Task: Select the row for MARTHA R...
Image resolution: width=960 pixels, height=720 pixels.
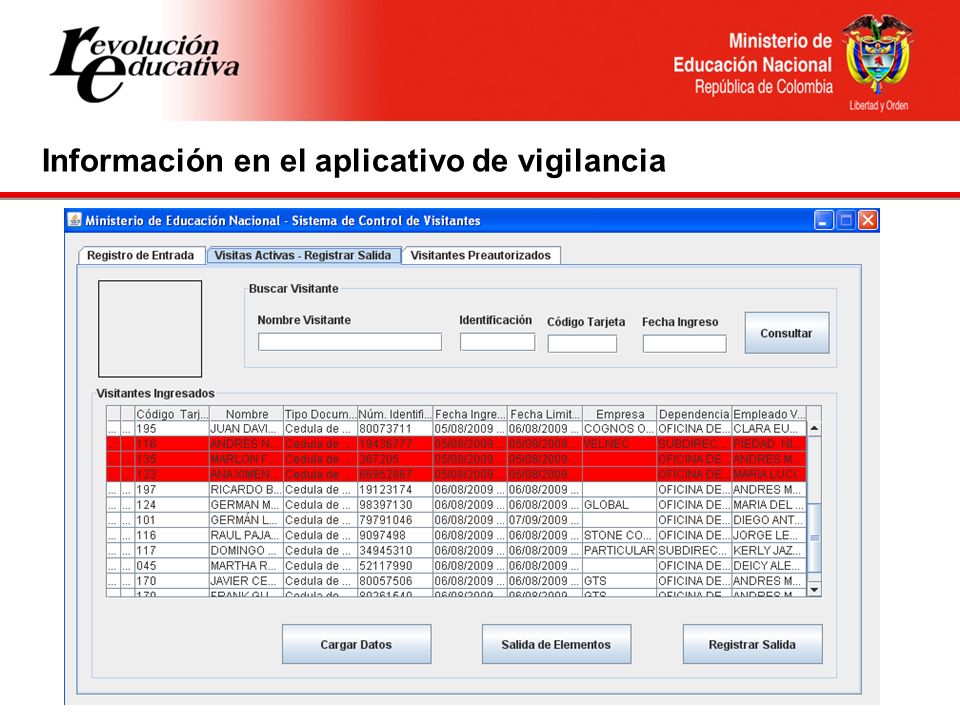Action: [456, 566]
